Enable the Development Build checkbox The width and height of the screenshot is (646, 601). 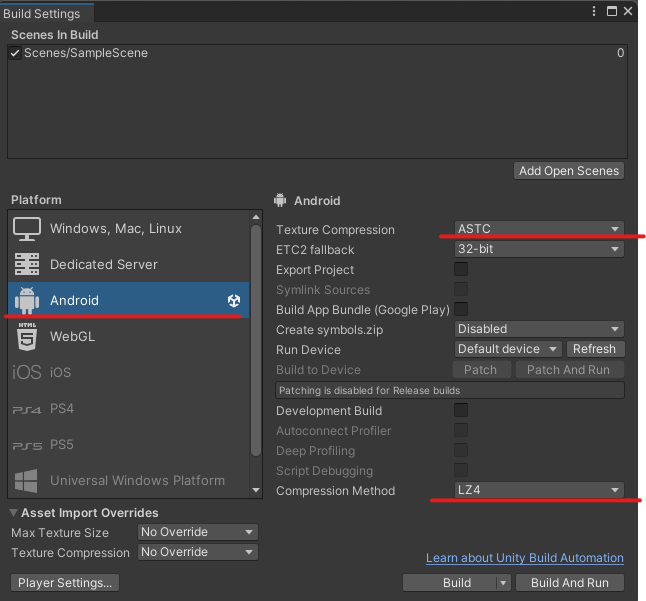[x=461, y=410]
